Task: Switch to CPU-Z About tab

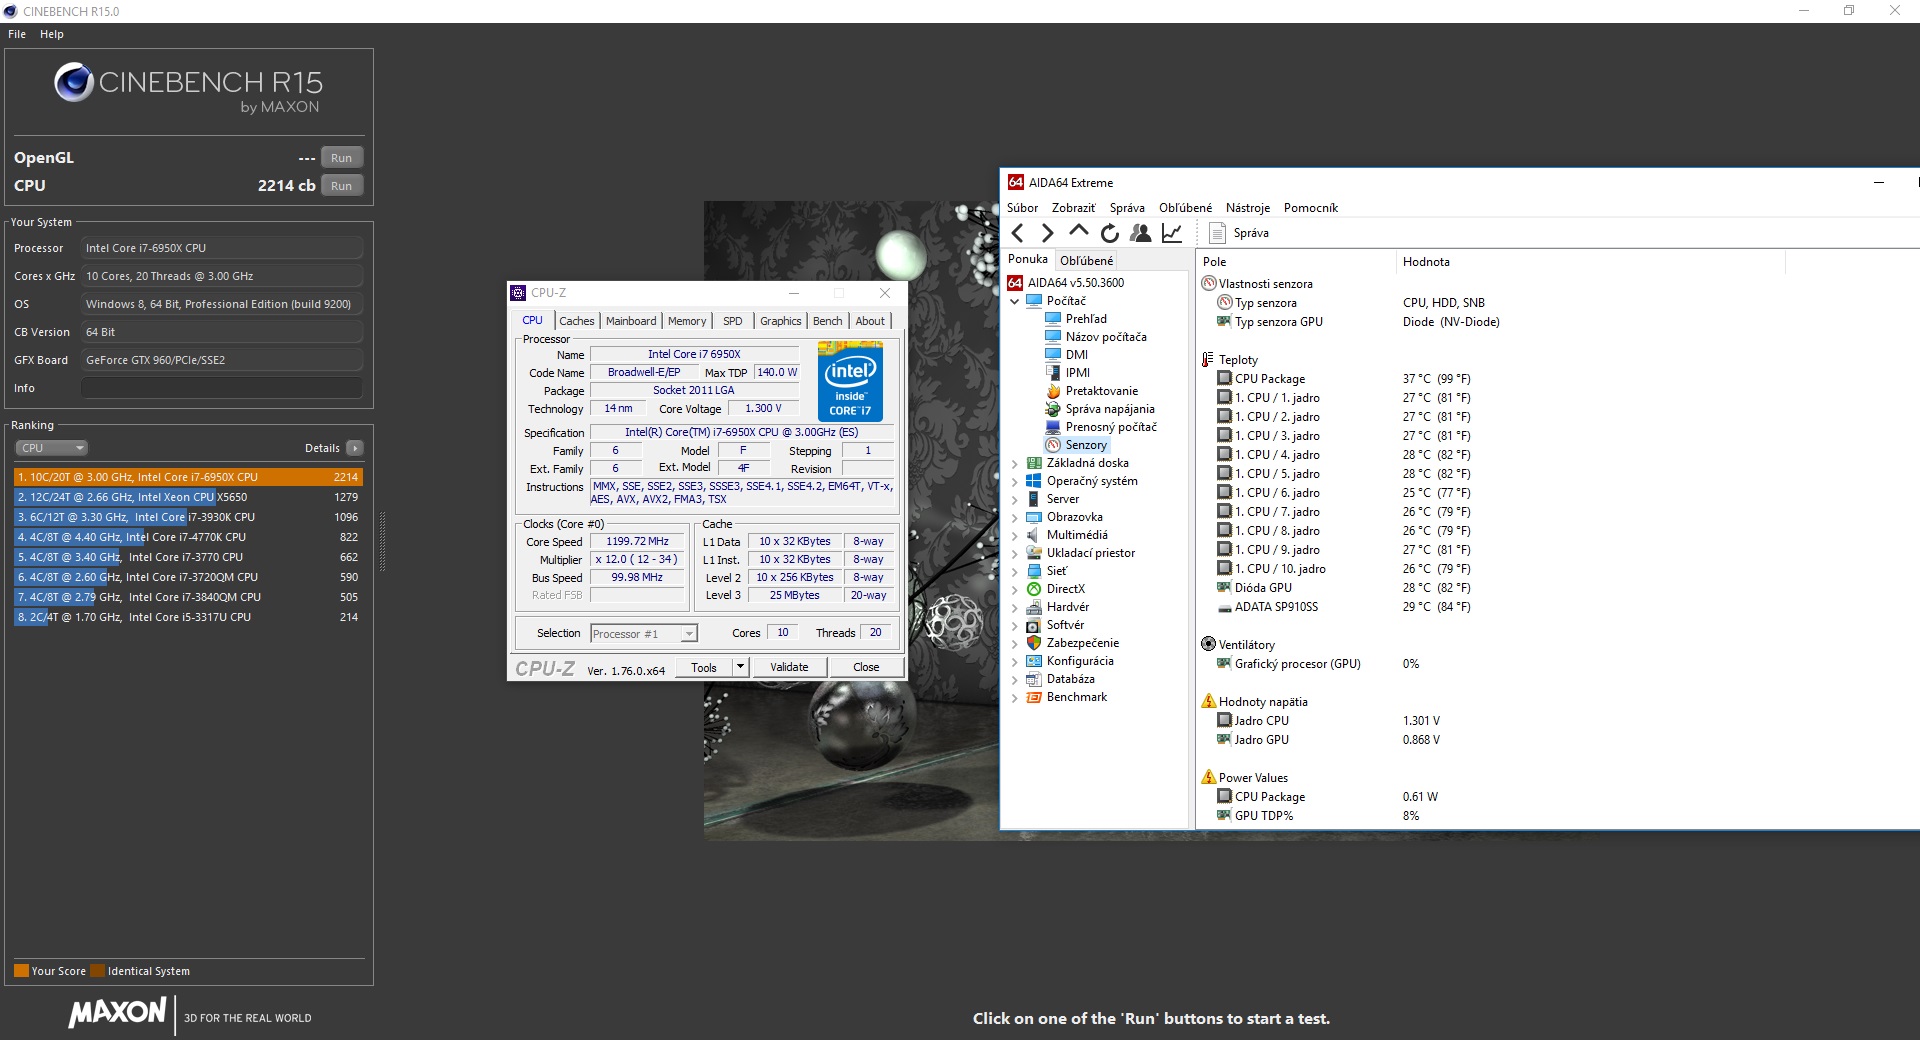Action: coord(870,321)
